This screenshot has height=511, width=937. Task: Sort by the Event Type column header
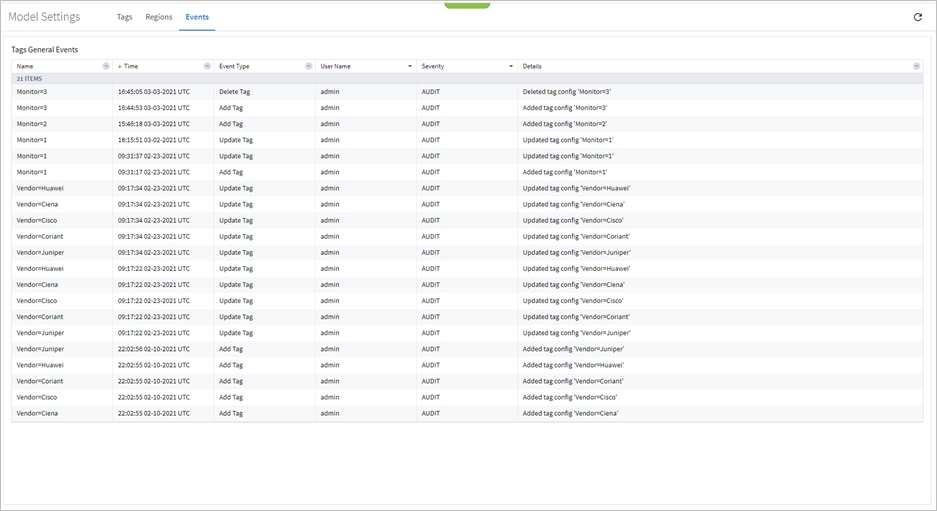pos(234,66)
